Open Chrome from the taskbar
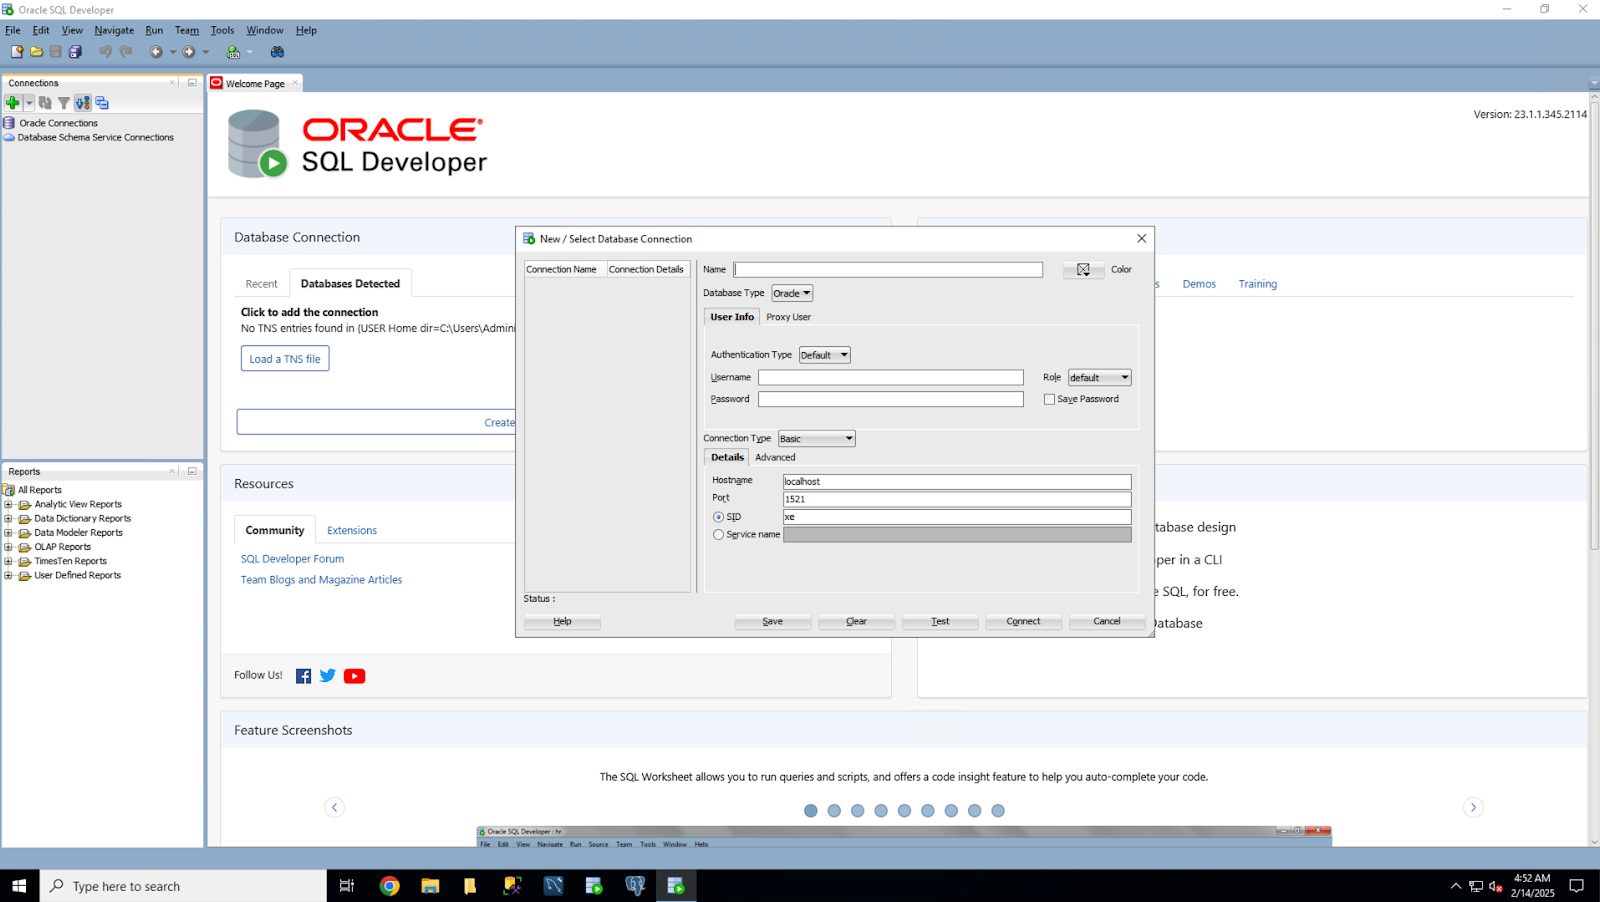 (390, 886)
